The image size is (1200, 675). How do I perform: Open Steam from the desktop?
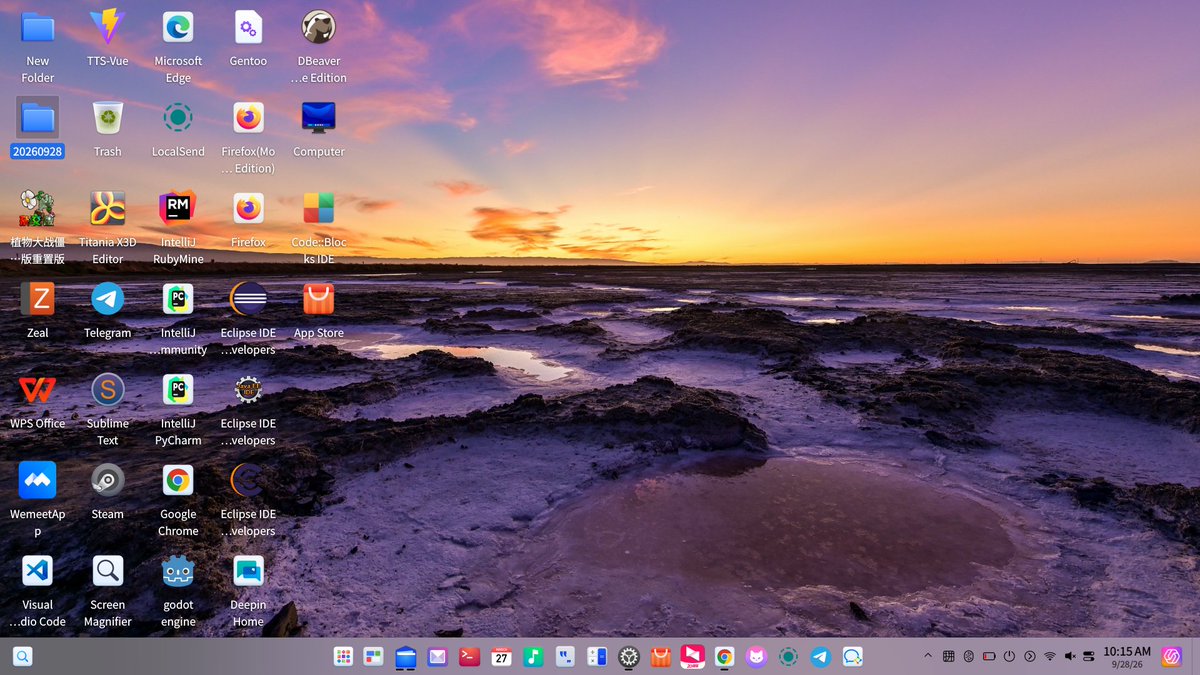point(107,480)
